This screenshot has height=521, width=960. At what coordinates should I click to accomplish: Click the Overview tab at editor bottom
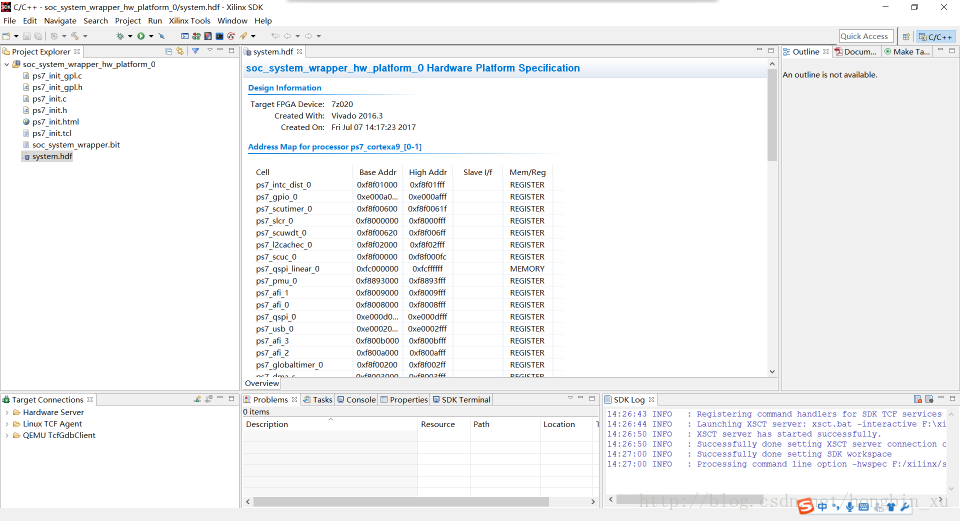click(261, 383)
